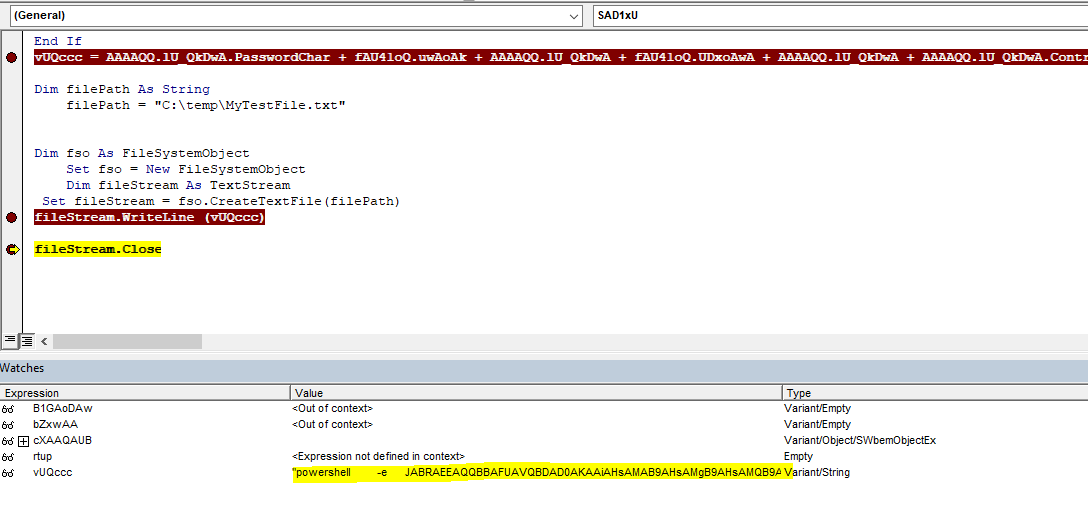Click the Procedure View icon
The image size is (1088, 516).
[9, 341]
